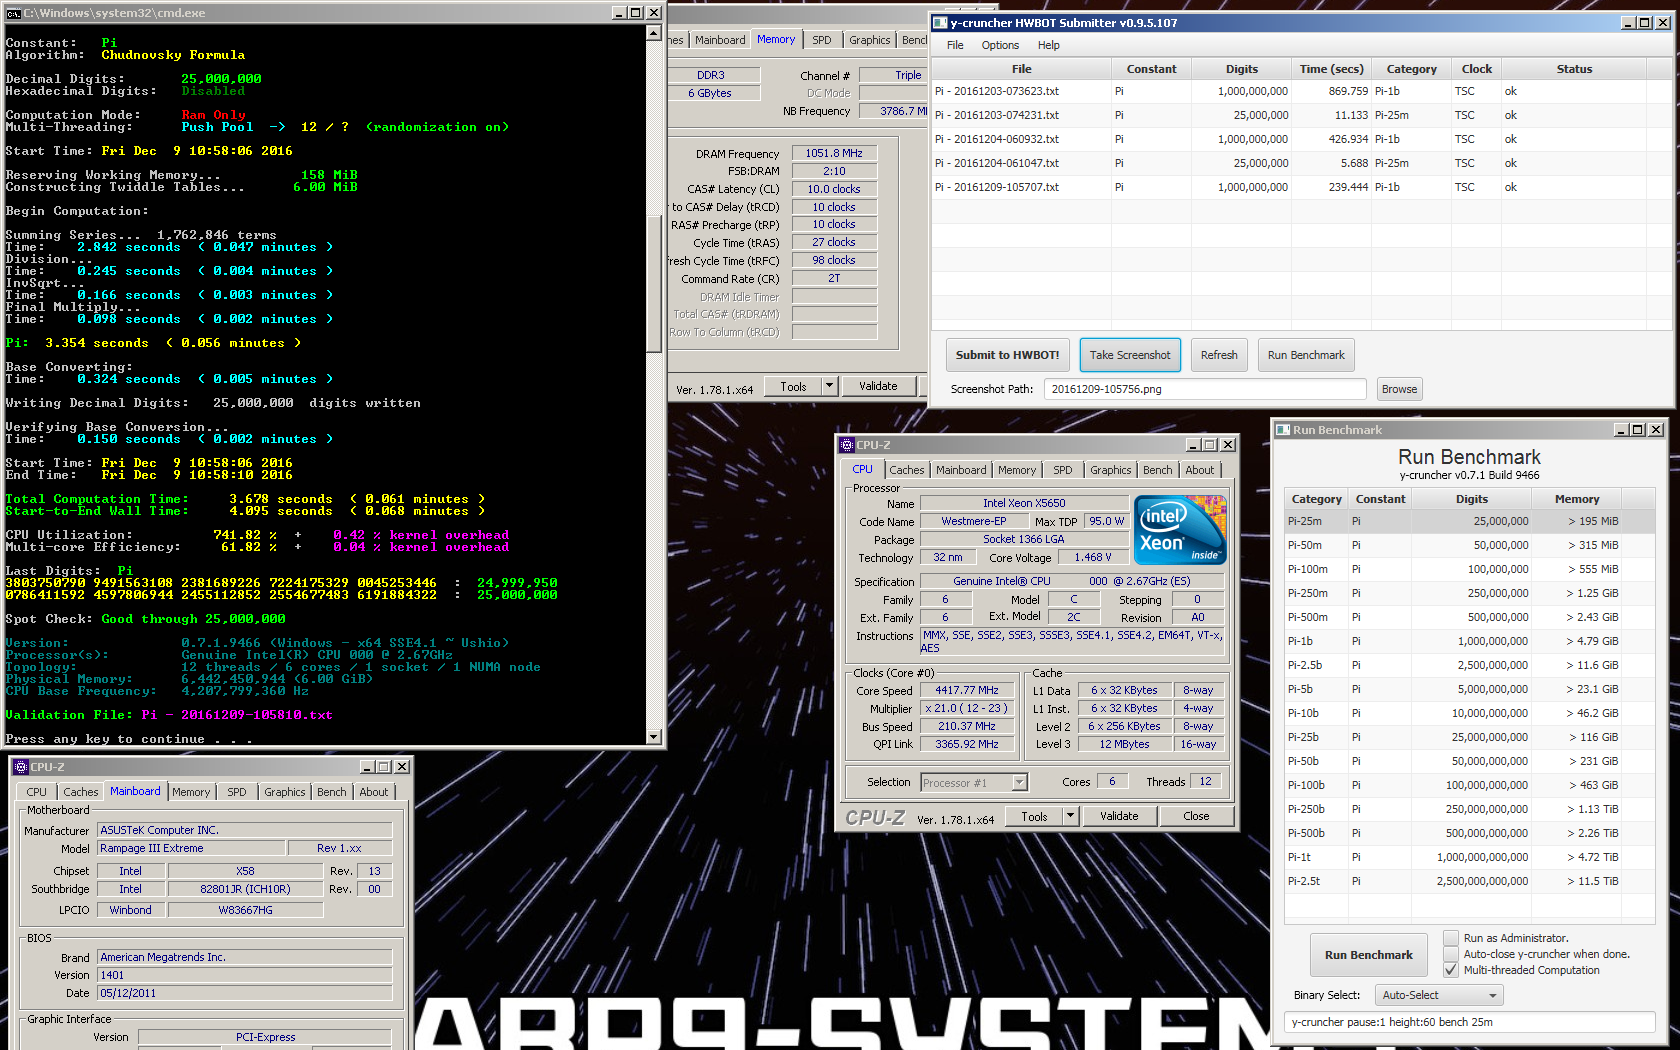The height and width of the screenshot is (1050, 1680).
Task: Open the About tab in CPU-Z CPU window
Action: [1200, 470]
